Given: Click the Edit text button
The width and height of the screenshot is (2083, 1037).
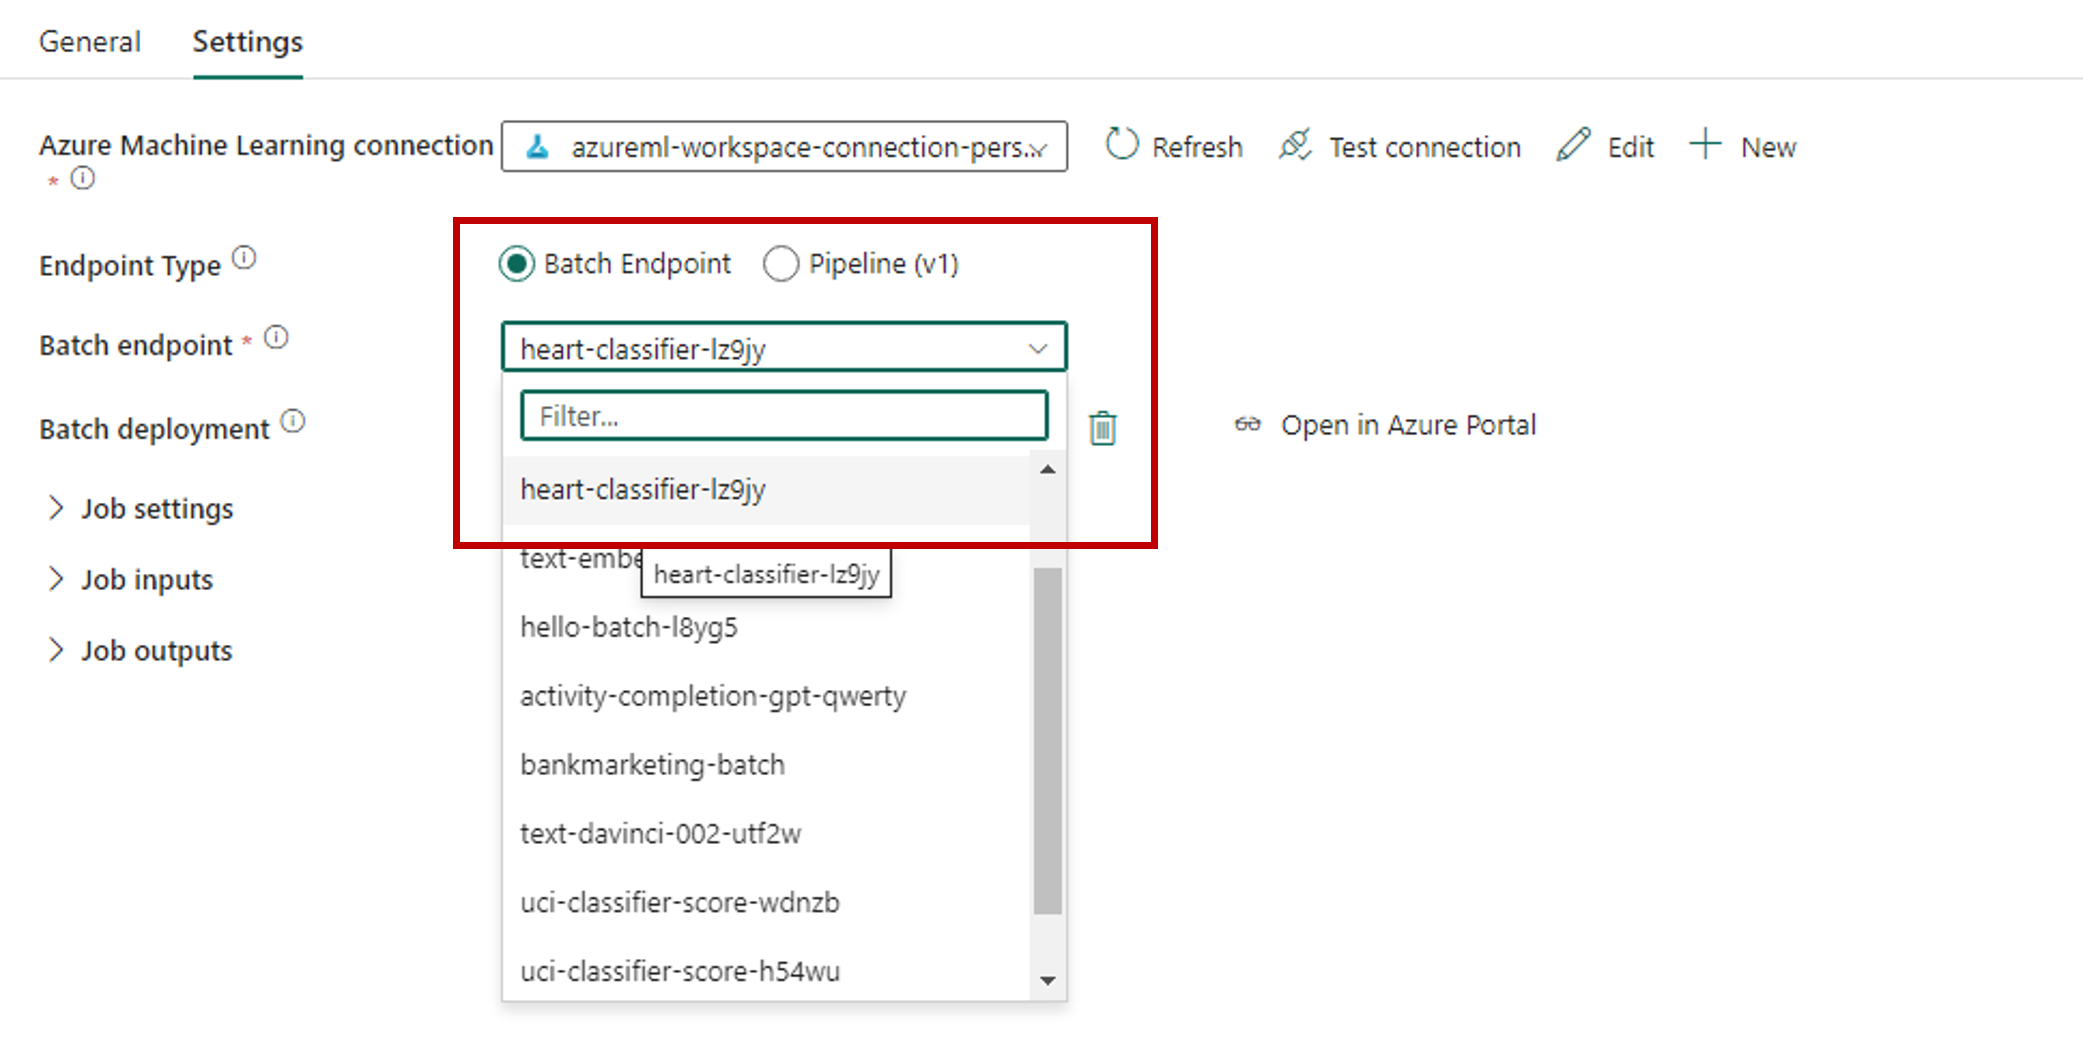Looking at the screenshot, I should (x=1631, y=147).
